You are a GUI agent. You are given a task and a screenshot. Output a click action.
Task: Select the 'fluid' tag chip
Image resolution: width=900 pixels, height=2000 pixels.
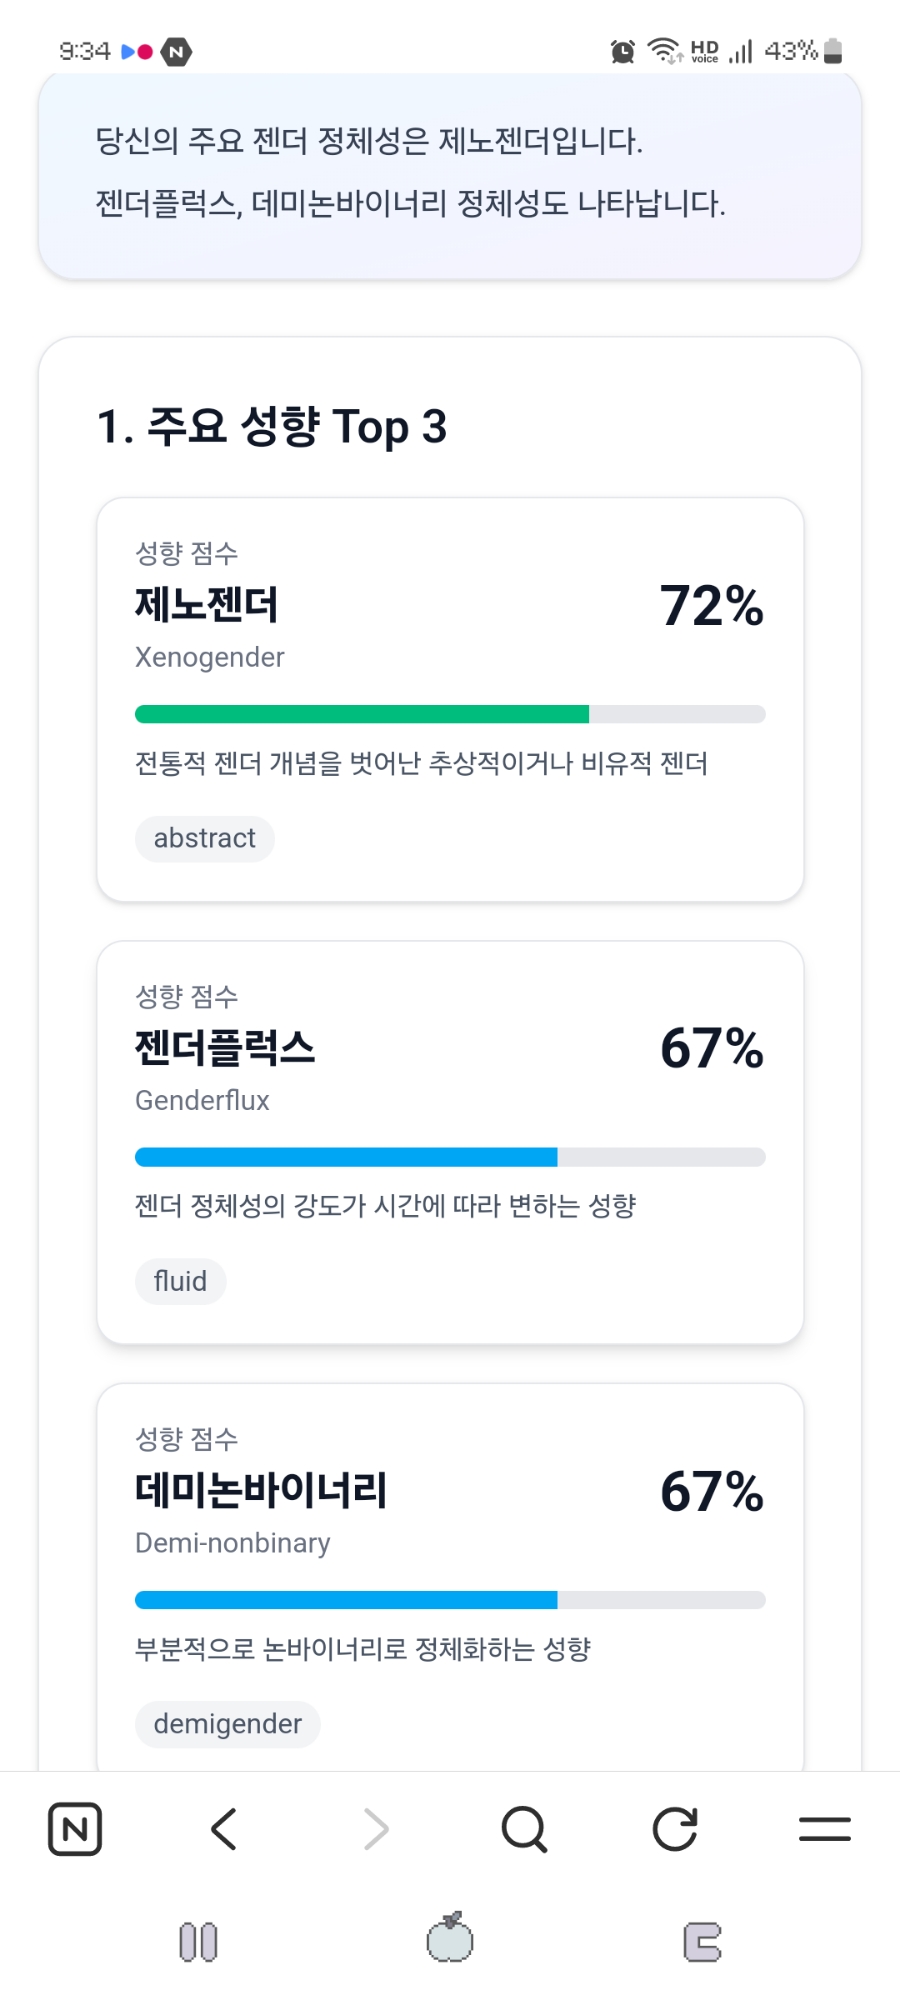(x=181, y=1281)
